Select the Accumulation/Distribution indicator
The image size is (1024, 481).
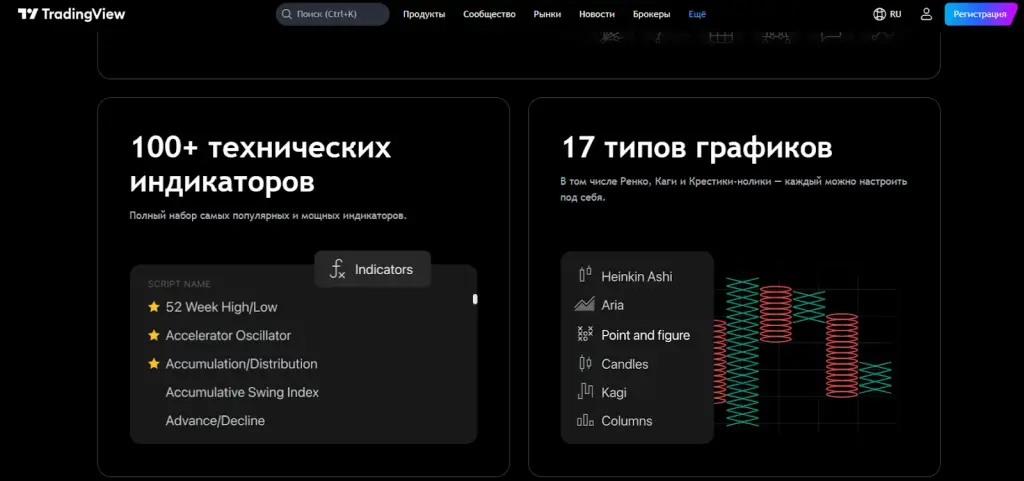242,364
